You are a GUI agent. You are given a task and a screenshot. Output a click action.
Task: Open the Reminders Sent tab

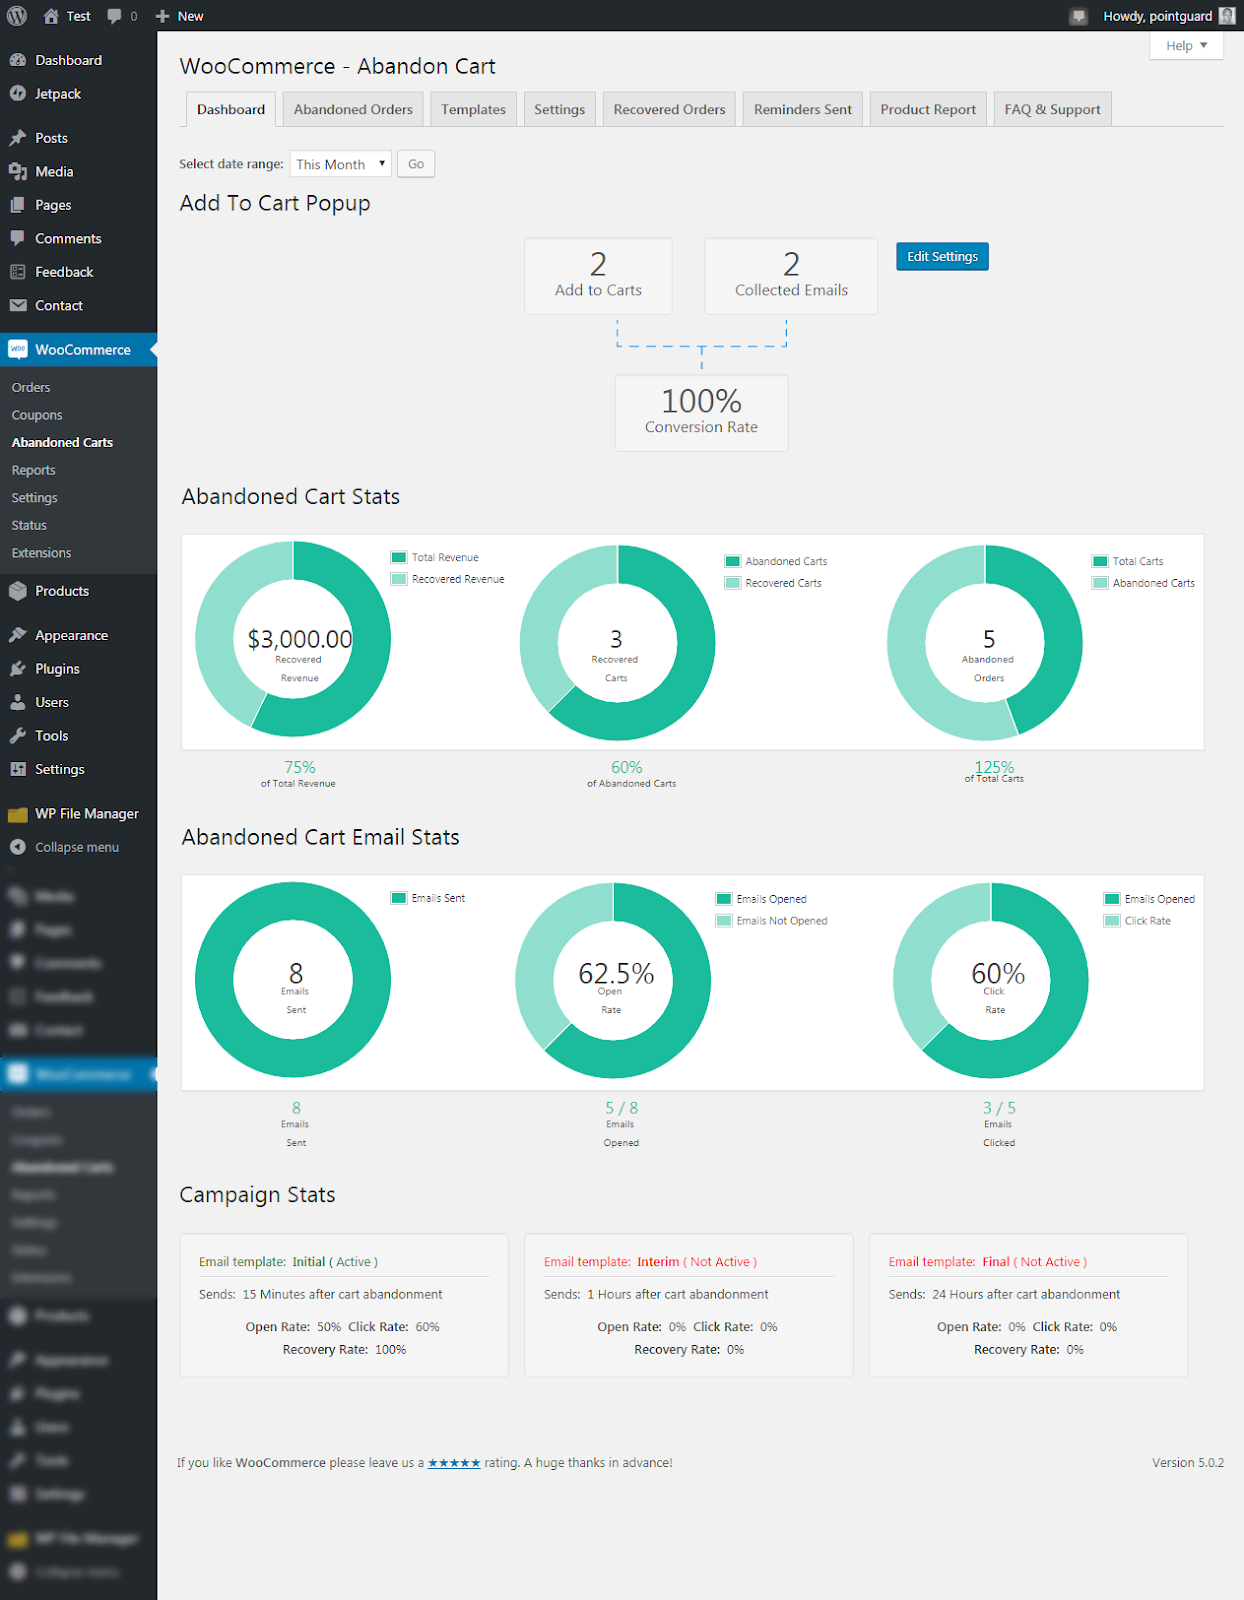pyautogui.click(x=803, y=109)
